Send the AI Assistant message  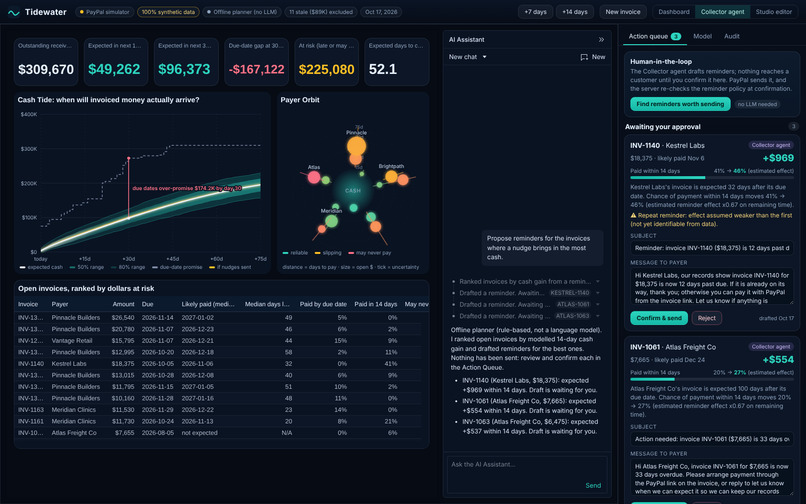(x=593, y=485)
